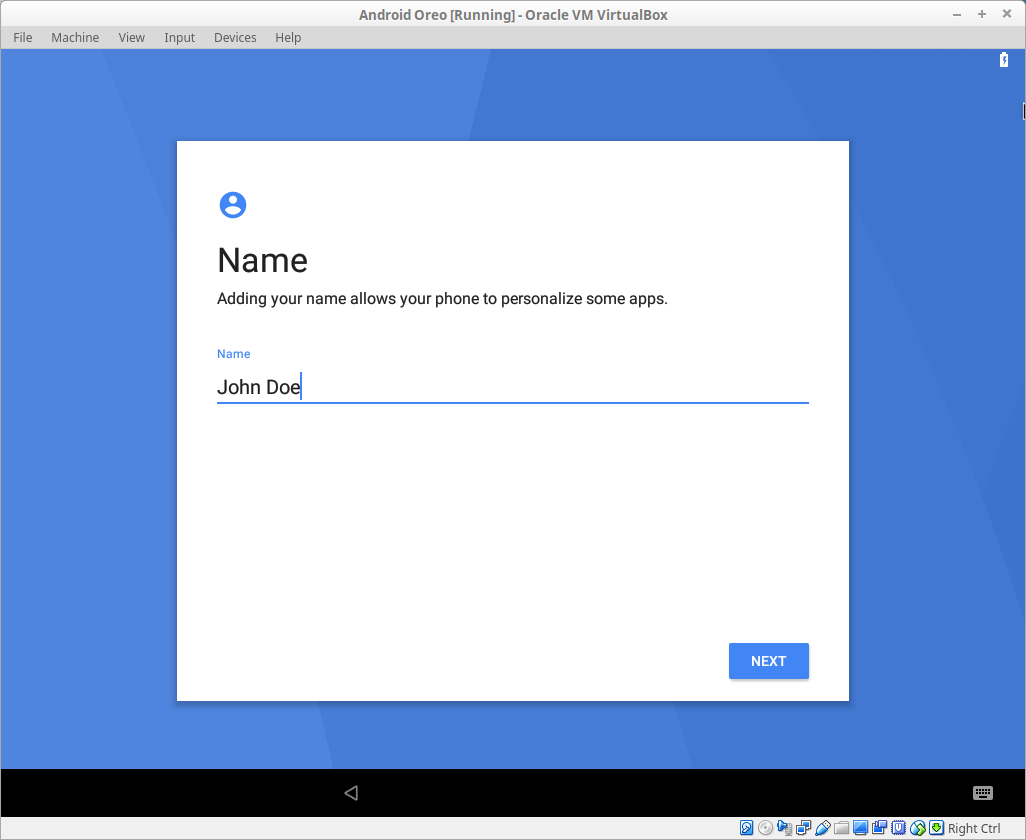Open the View menu
Screen dimensions: 1026x840
pyautogui.click(x=132, y=37)
